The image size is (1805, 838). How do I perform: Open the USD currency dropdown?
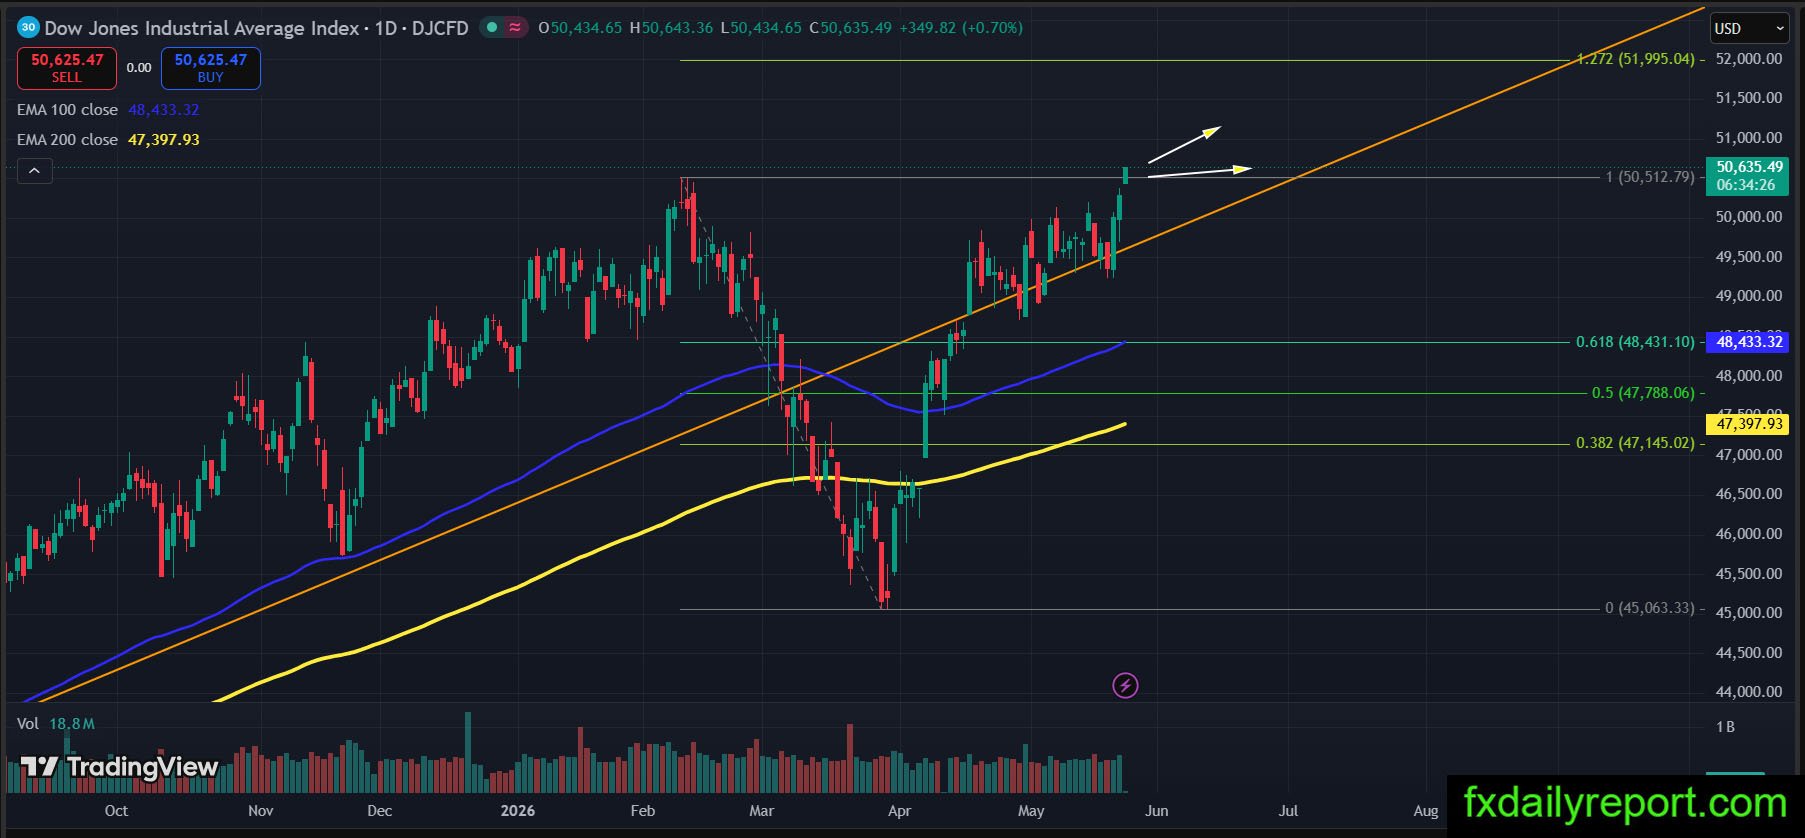coord(1749,29)
